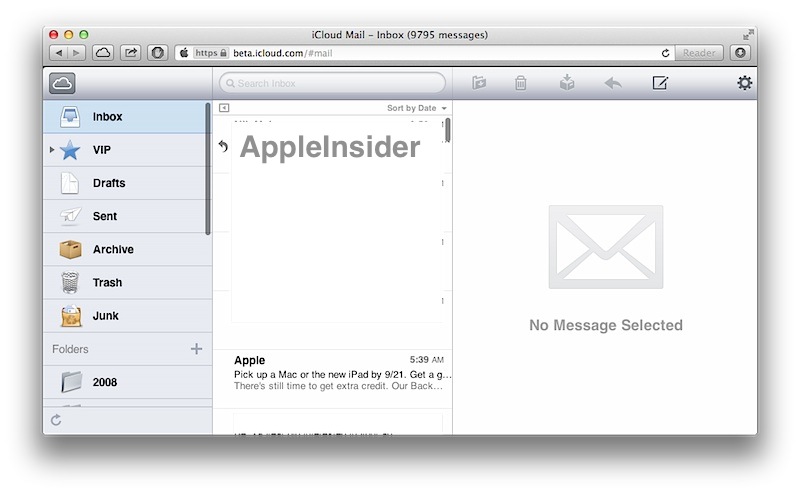Click the Safari iCloud tabs toolbar icon
This screenshot has height=494, width=800.
(103, 53)
